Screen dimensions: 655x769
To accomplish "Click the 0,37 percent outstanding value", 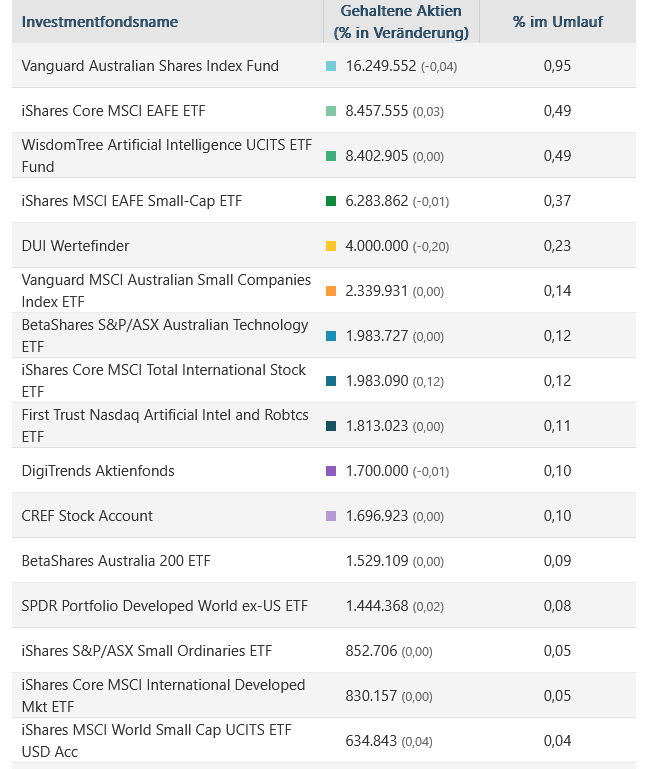I will pyautogui.click(x=557, y=201).
